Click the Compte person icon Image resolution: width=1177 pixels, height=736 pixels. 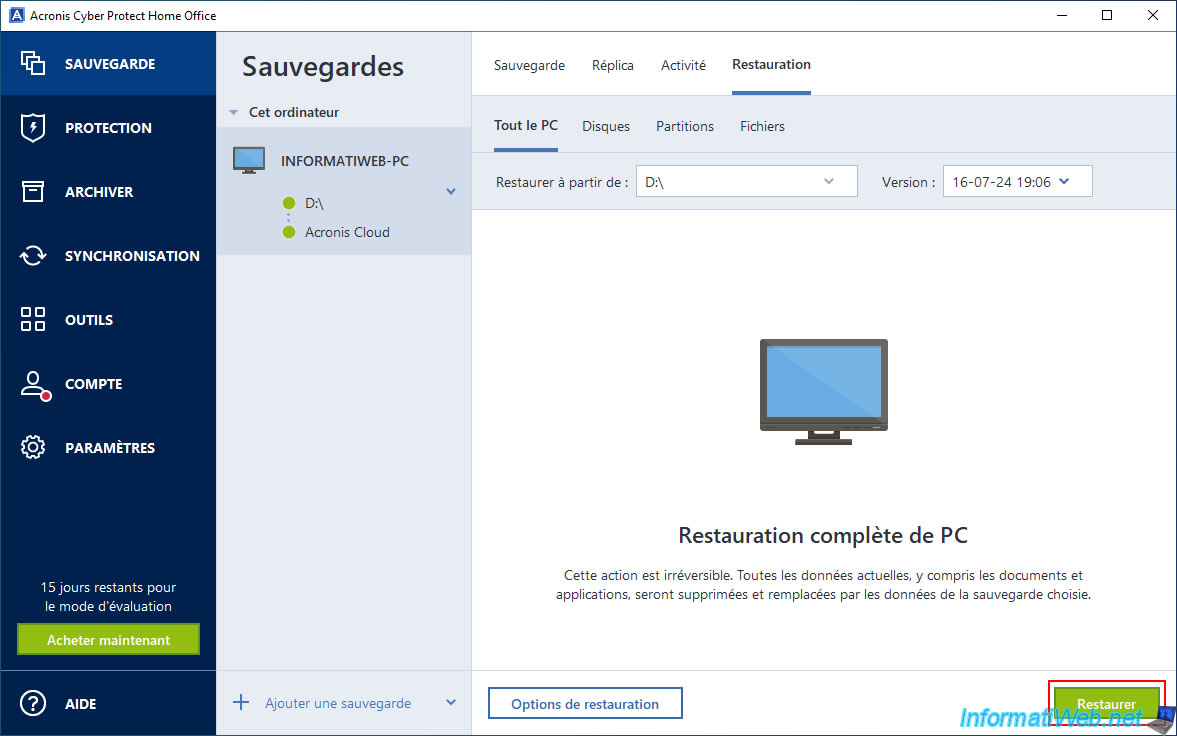35,385
